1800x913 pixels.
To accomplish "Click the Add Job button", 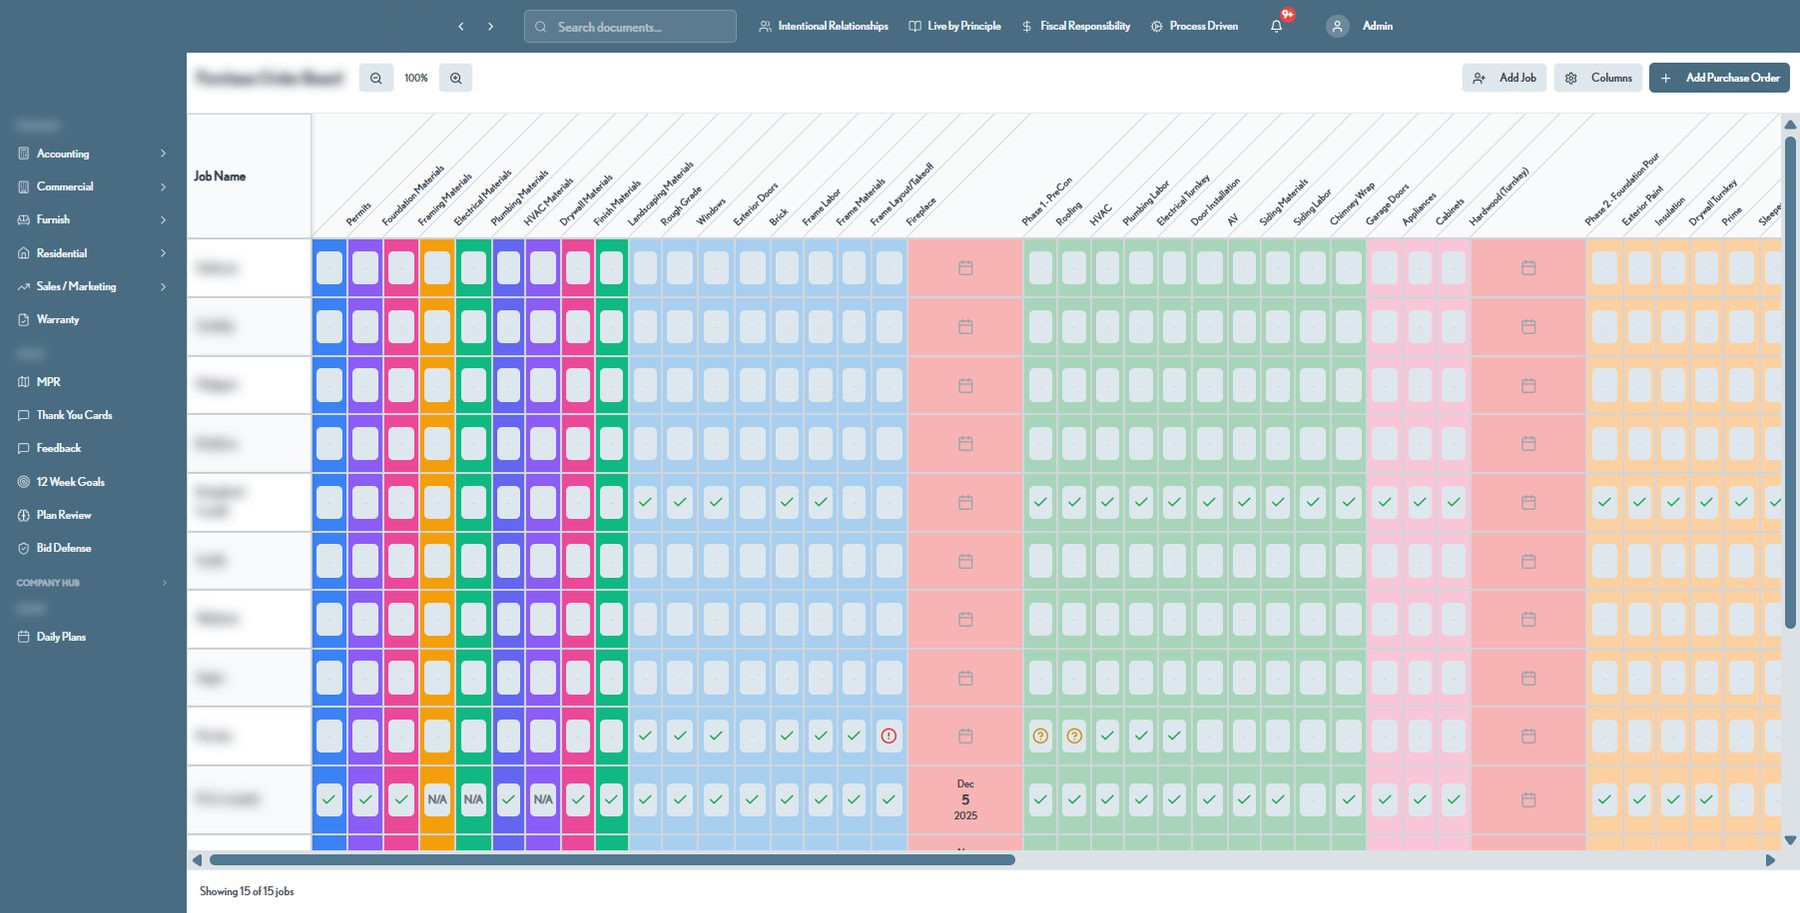I will pyautogui.click(x=1504, y=78).
